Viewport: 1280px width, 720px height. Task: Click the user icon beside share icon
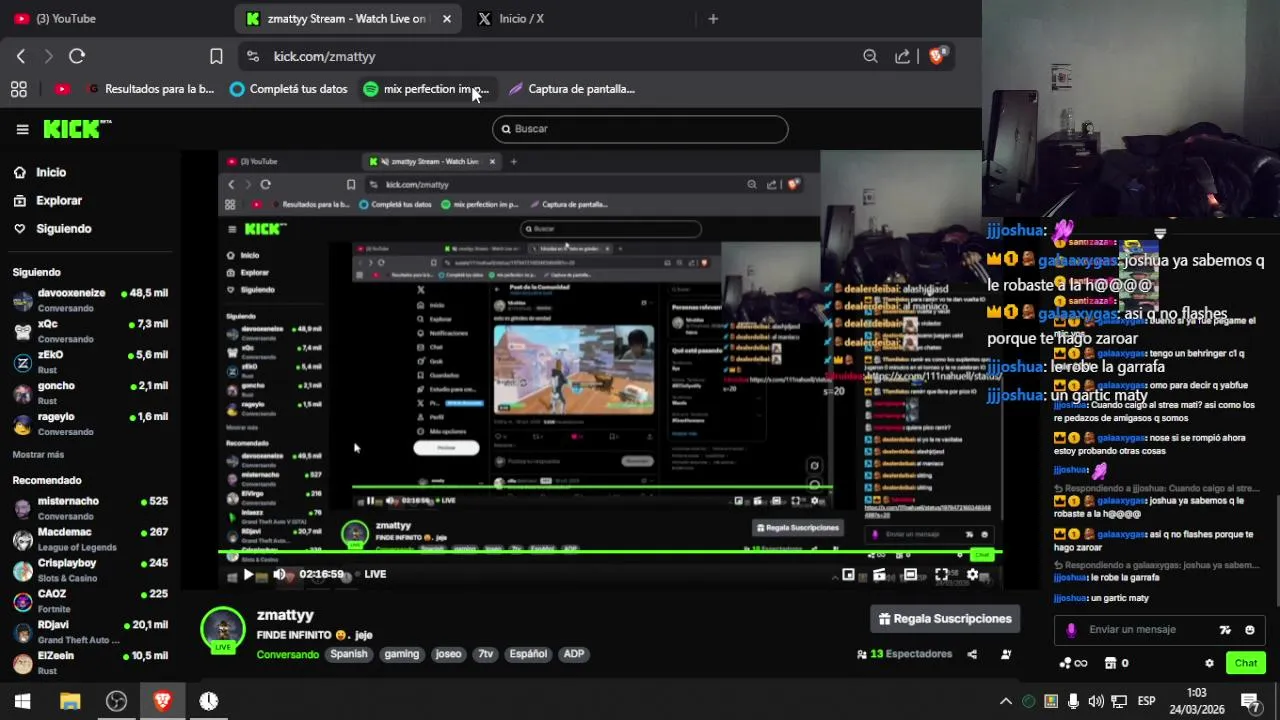tap(1006, 654)
